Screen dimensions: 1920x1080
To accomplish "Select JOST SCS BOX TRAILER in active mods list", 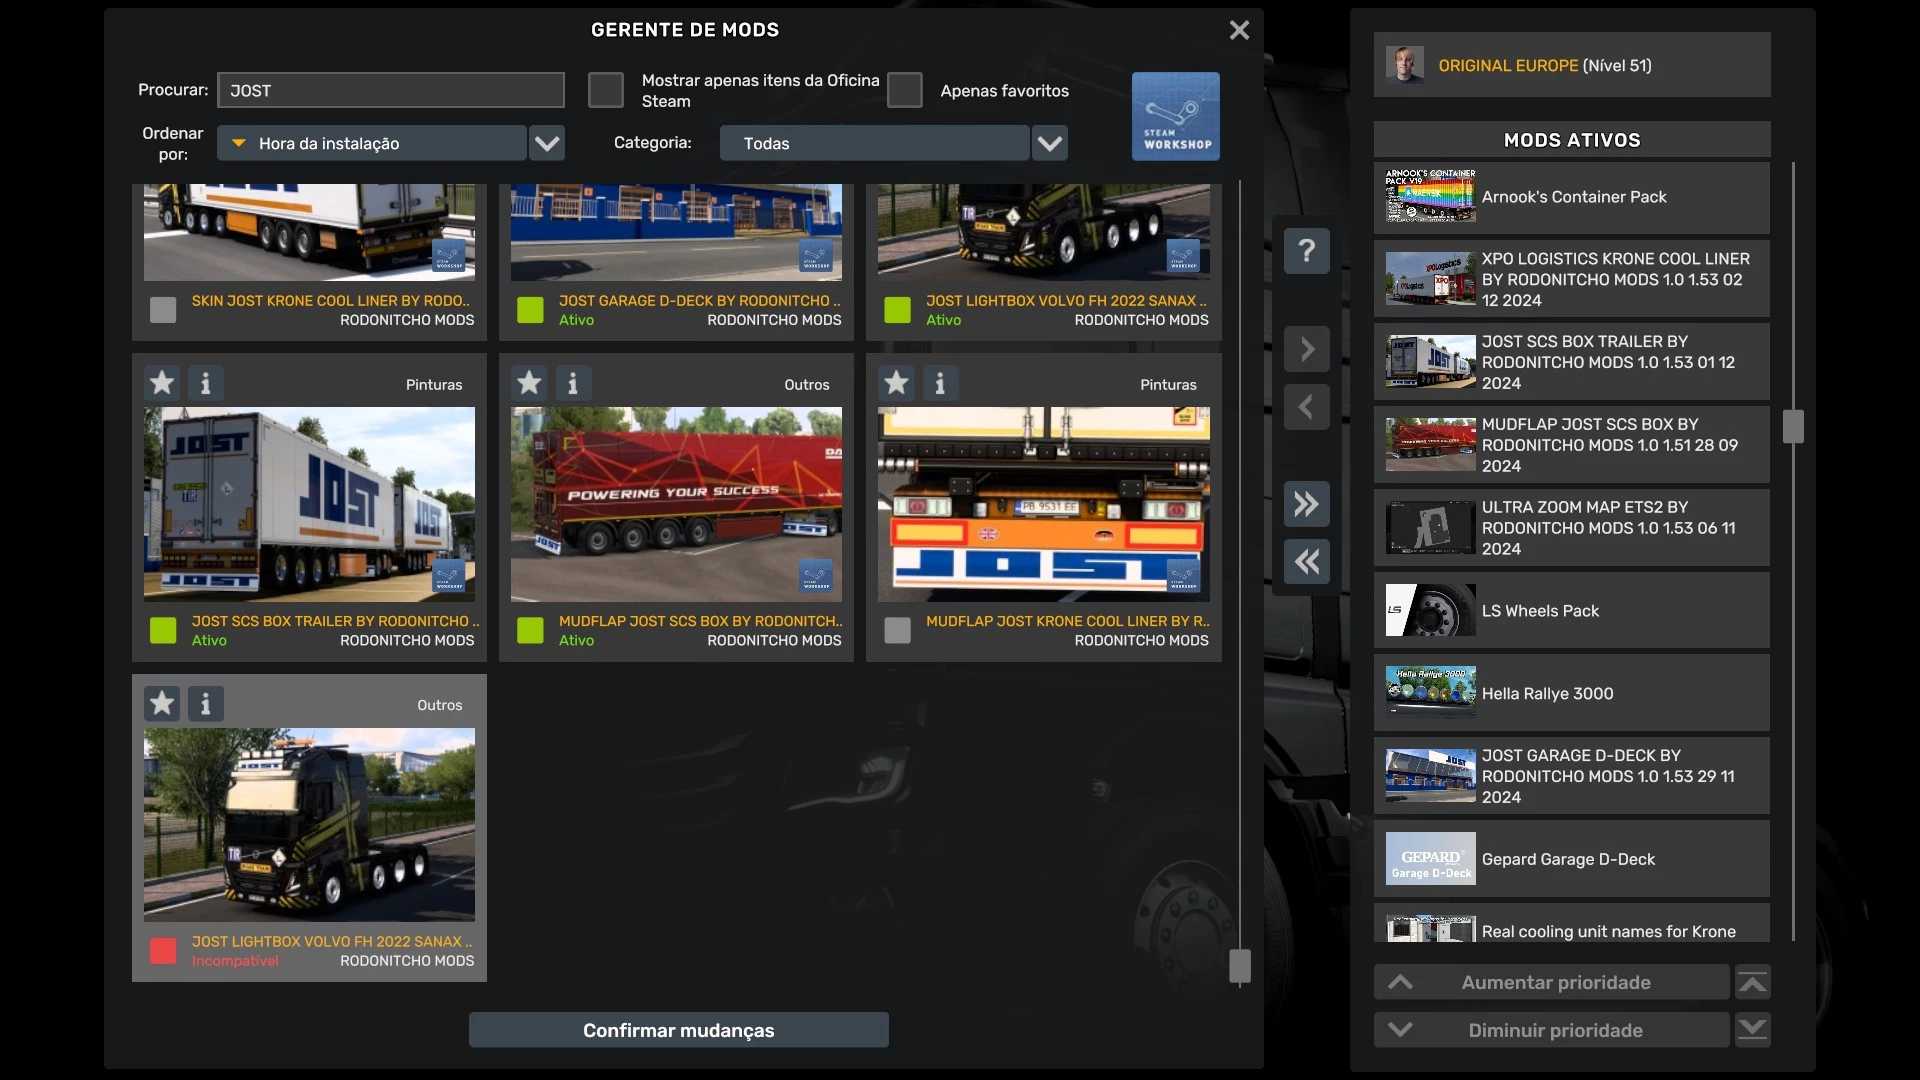I will point(1572,362).
